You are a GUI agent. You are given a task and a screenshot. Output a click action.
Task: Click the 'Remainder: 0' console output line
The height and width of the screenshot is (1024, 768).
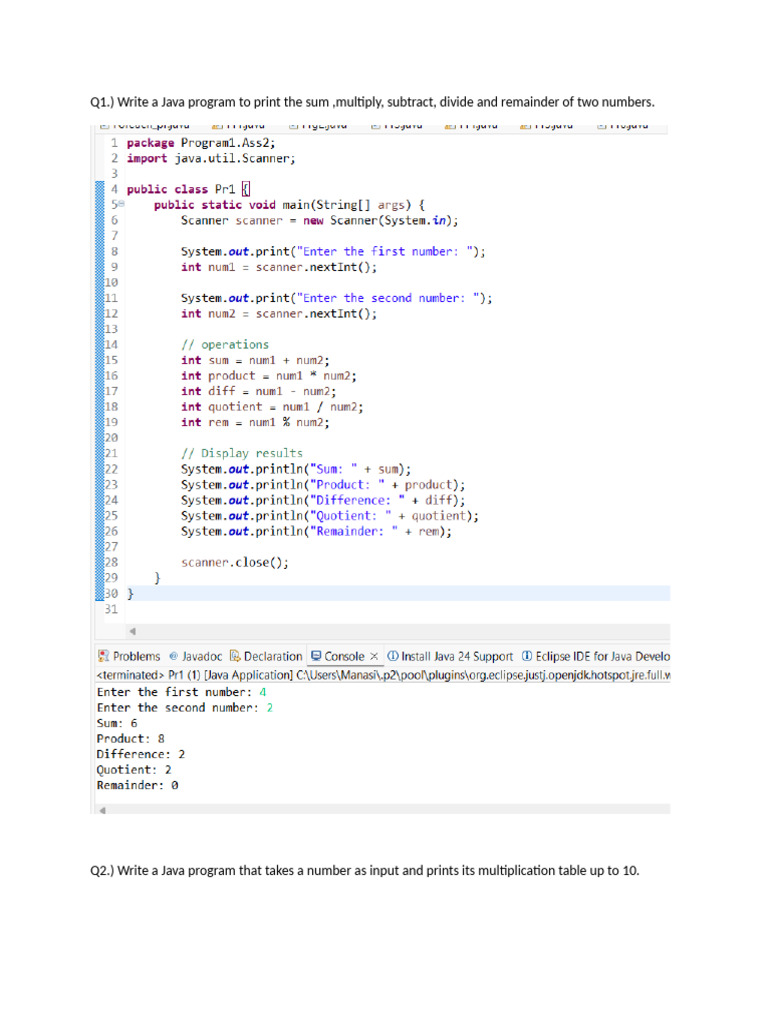coord(137,785)
